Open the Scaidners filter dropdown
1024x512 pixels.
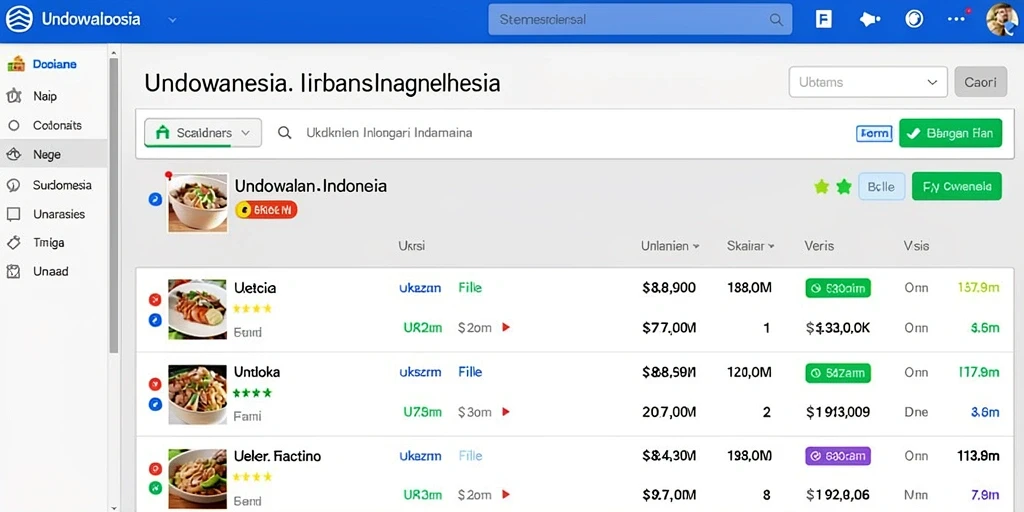click(x=202, y=133)
